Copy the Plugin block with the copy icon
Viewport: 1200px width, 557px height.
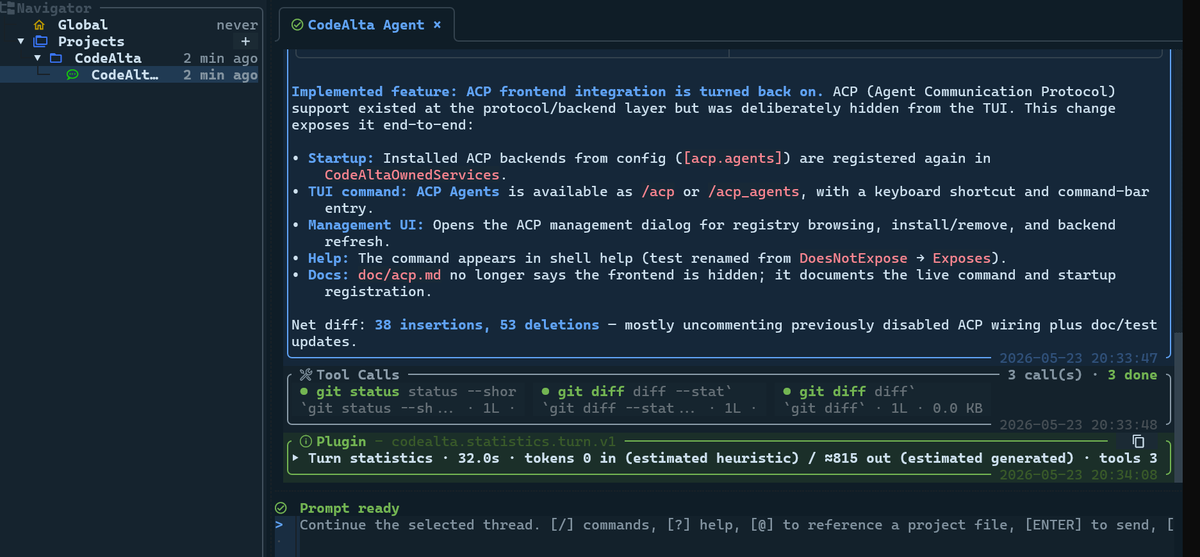(1137, 441)
